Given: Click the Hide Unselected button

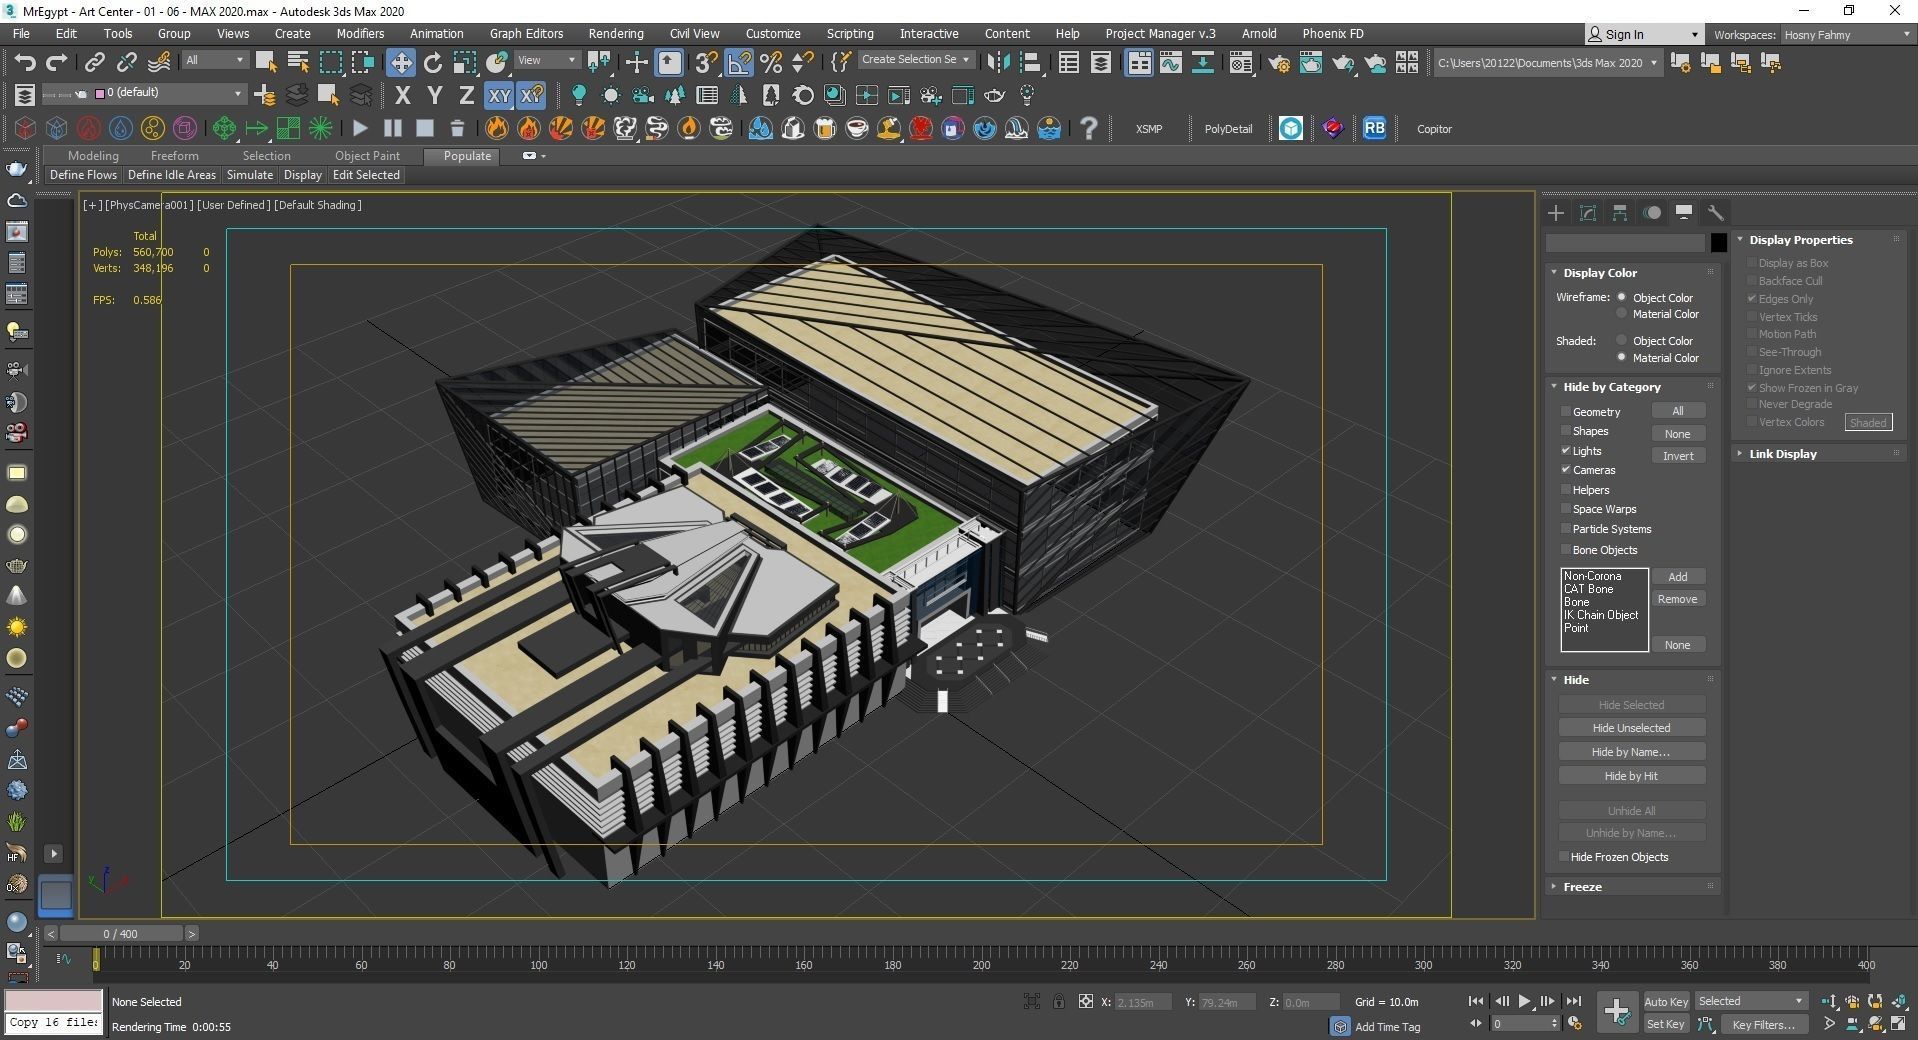Looking at the screenshot, I should [1630, 728].
